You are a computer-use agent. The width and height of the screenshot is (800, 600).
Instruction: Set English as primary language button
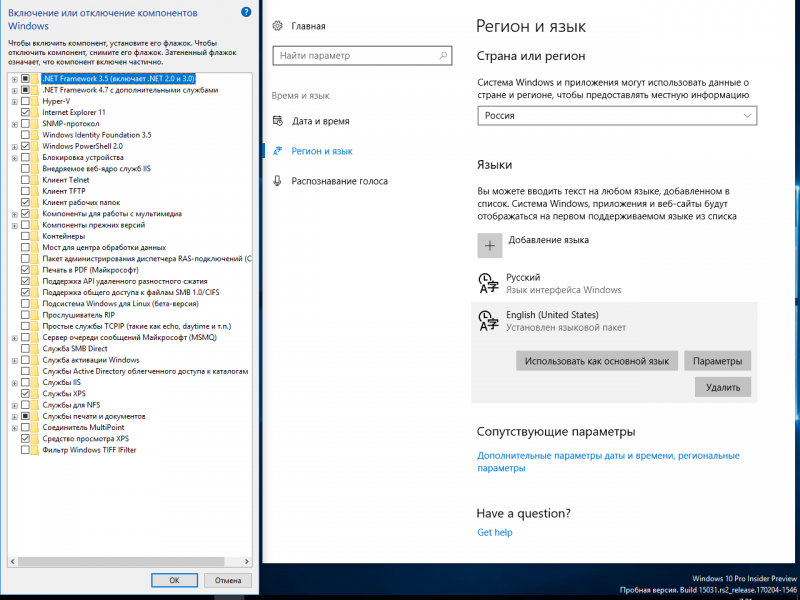tap(596, 361)
